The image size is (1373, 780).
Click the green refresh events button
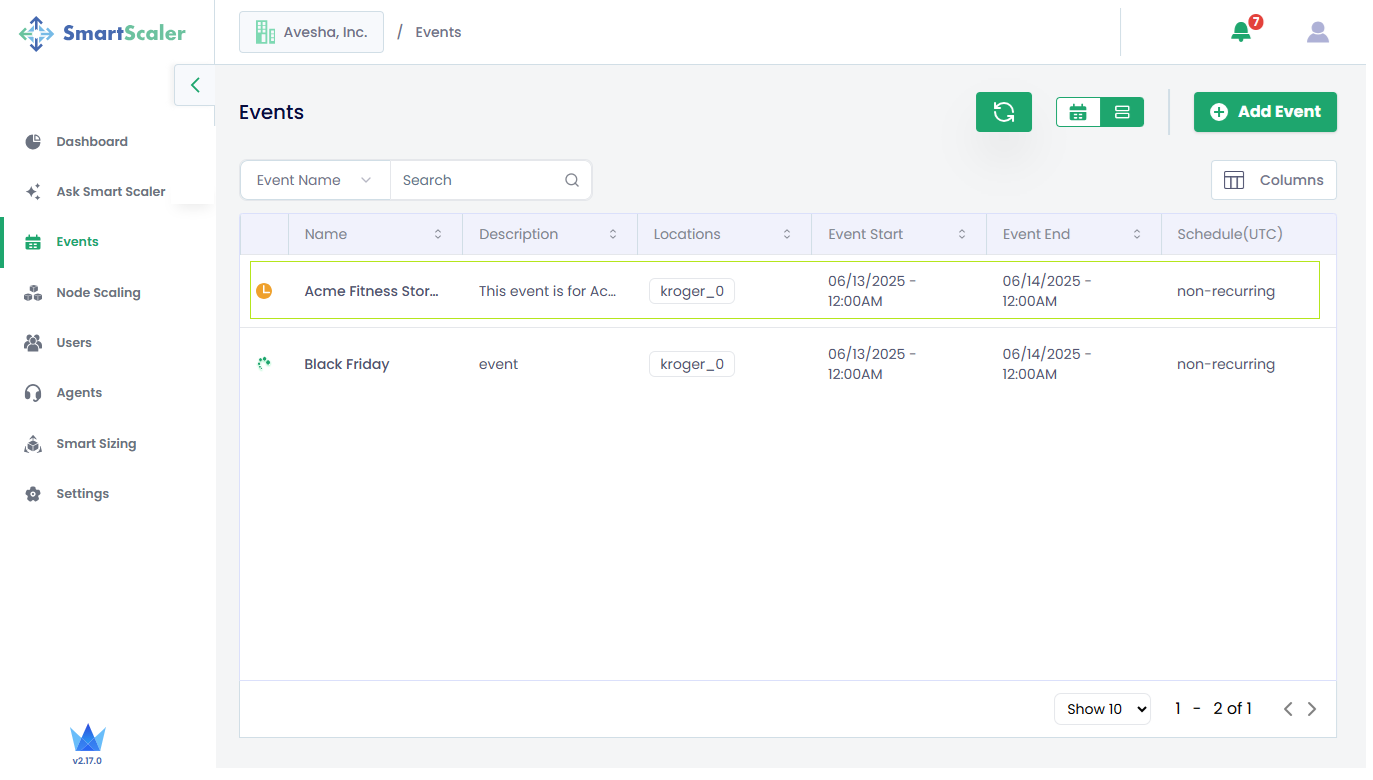[1003, 112]
